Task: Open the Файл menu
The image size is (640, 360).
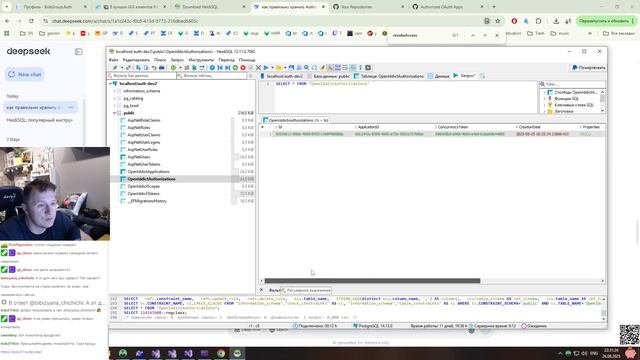Action: 114,60
